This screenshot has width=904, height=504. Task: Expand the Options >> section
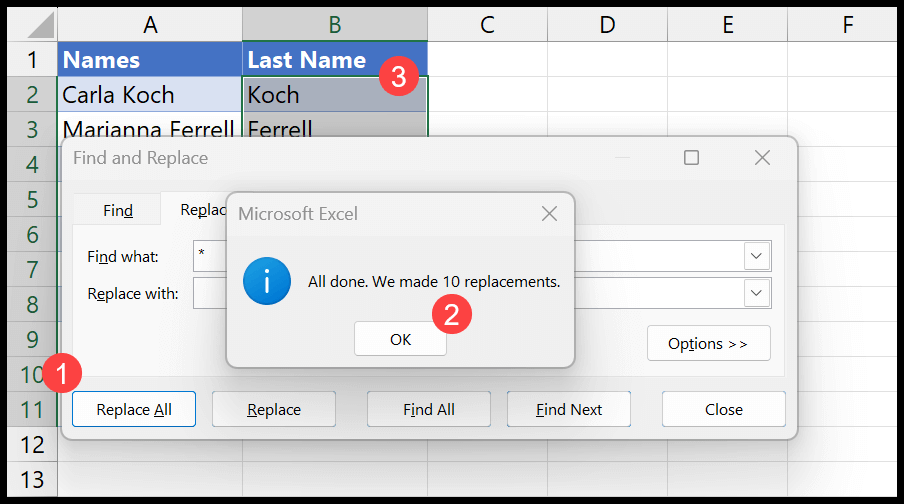point(709,344)
